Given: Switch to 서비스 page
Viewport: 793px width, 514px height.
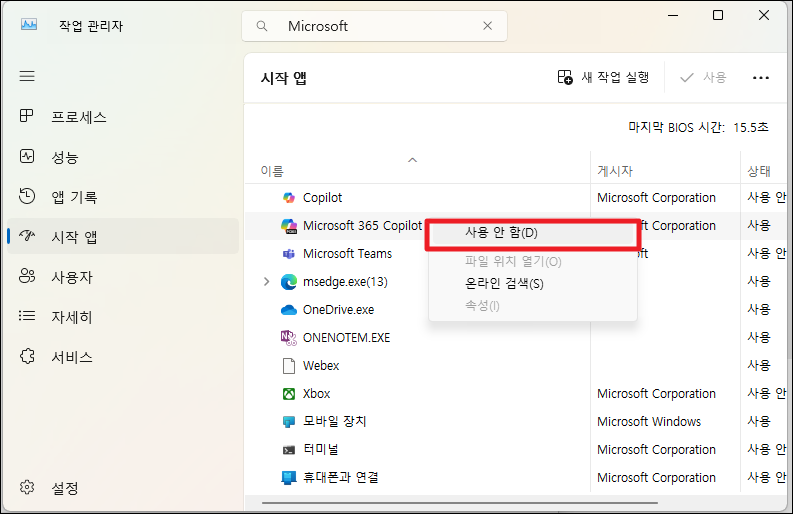Looking at the screenshot, I should (123, 357).
